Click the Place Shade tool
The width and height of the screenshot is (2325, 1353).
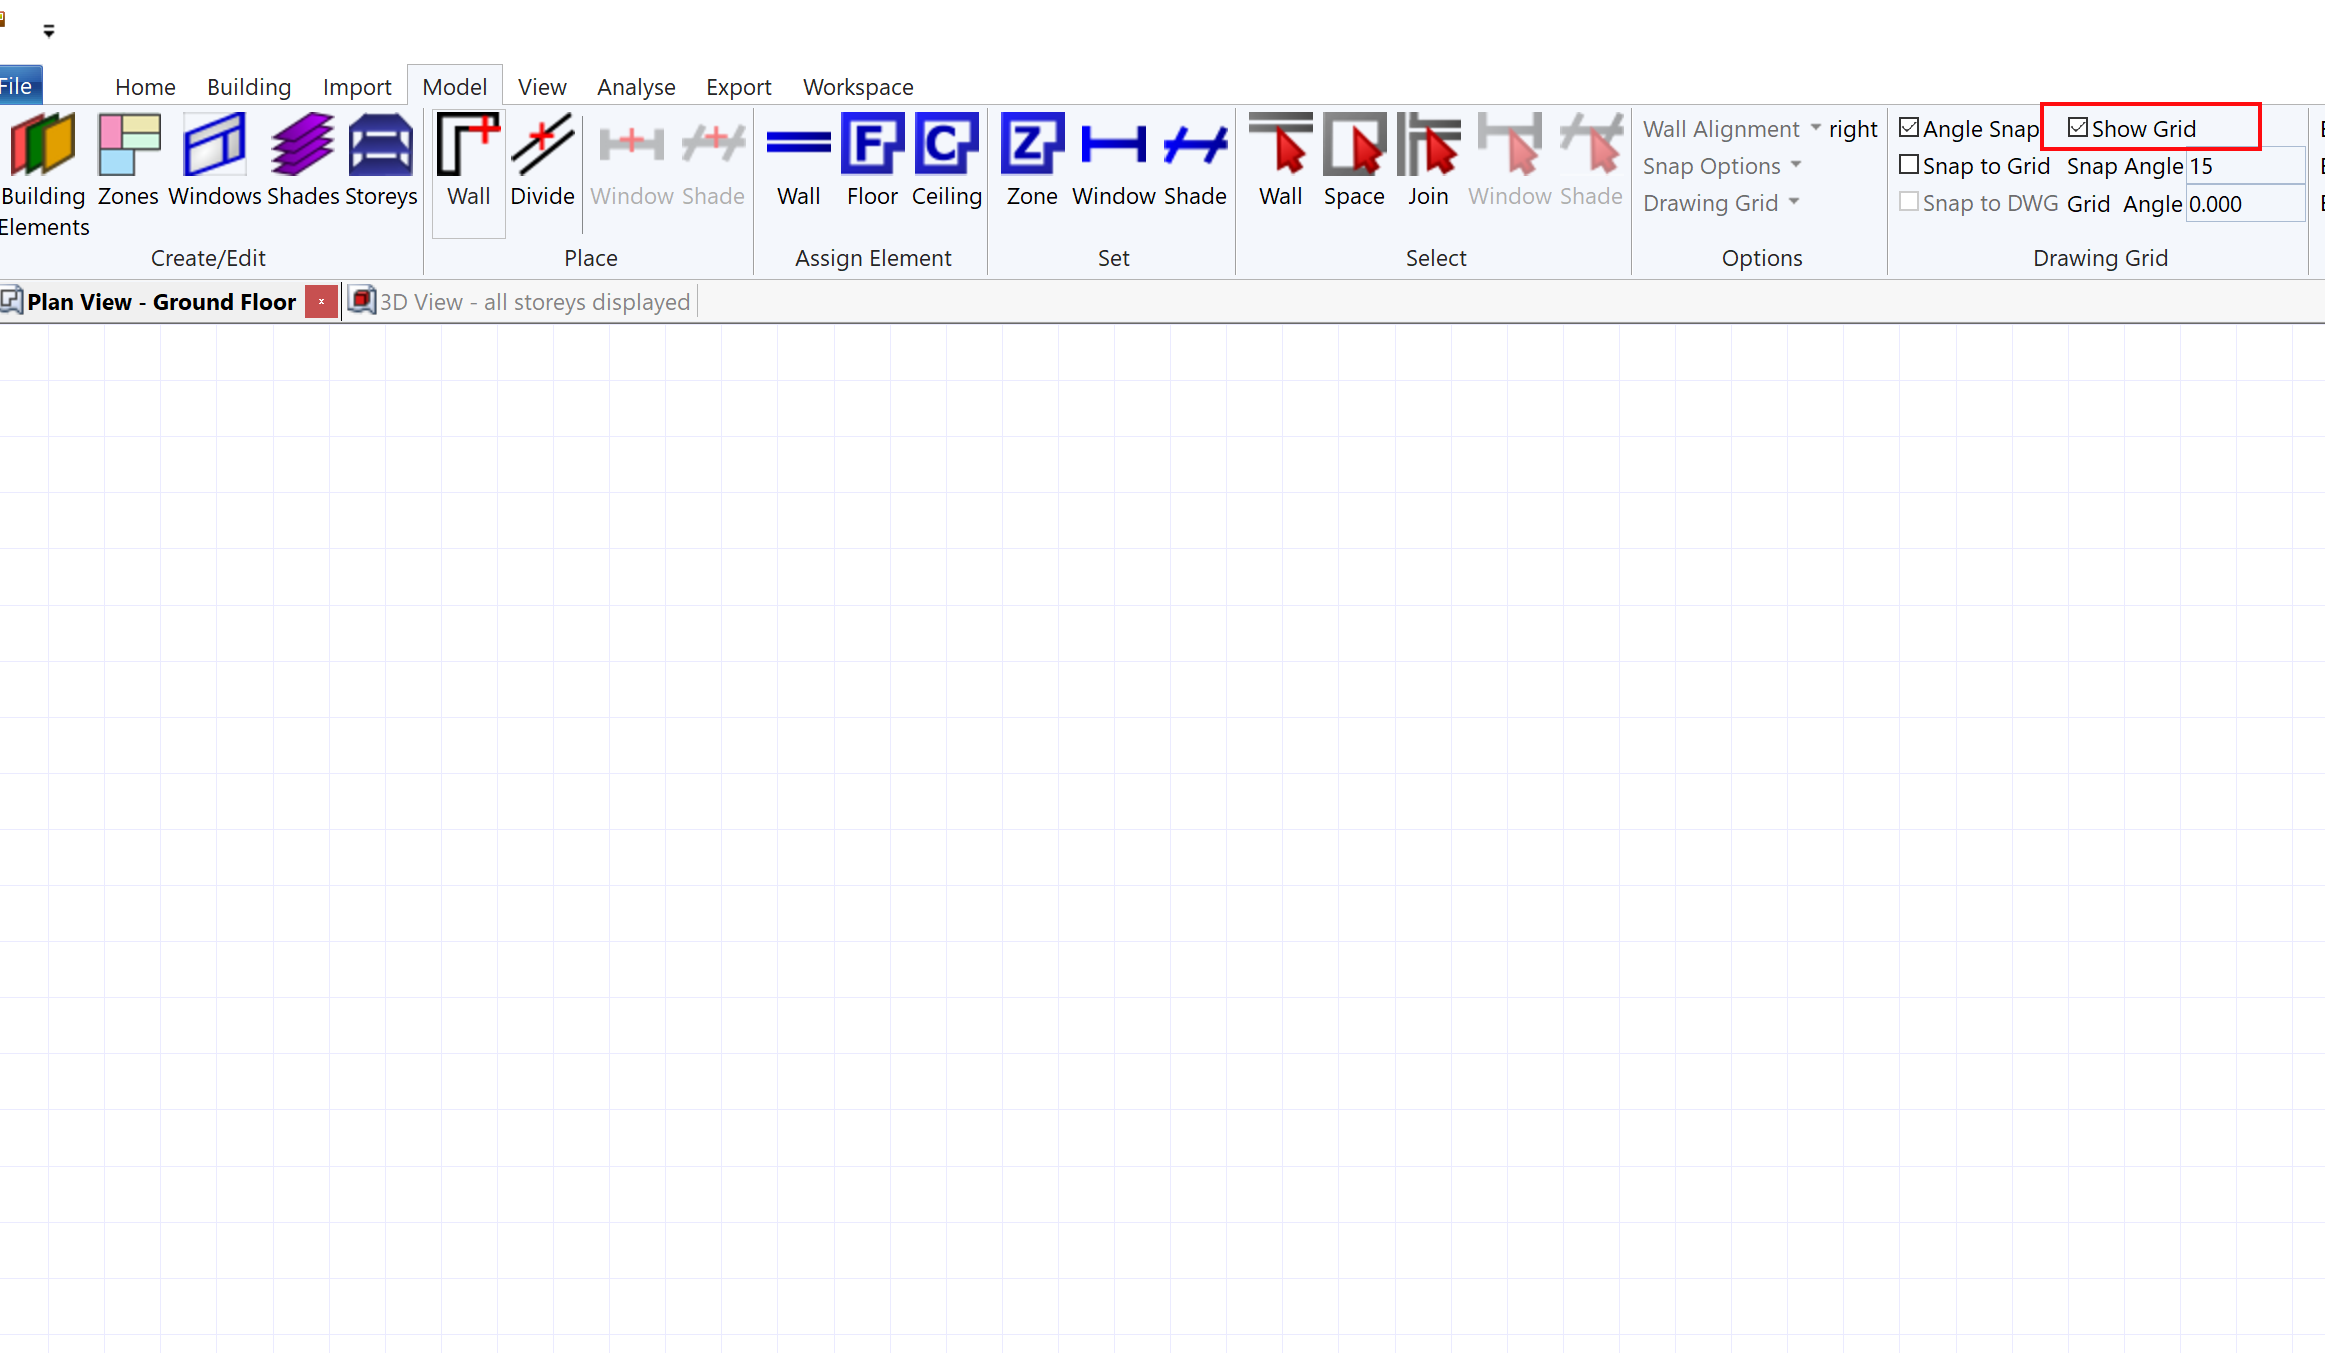pyautogui.click(x=713, y=160)
